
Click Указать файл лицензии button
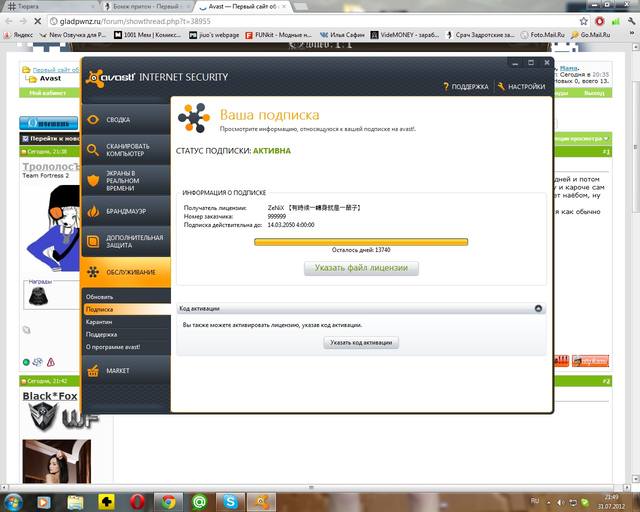[x=361, y=268]
